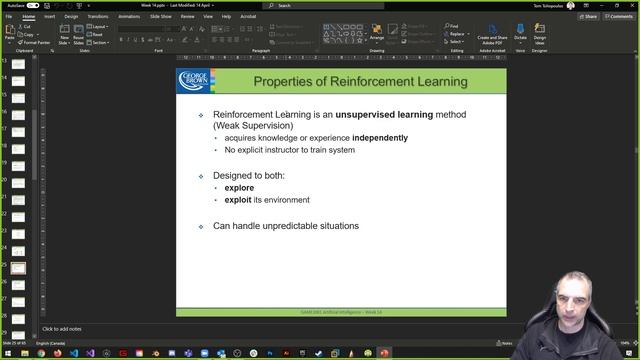Open the View tab
The image size is (640, 360).
click(x=208, y=16)
